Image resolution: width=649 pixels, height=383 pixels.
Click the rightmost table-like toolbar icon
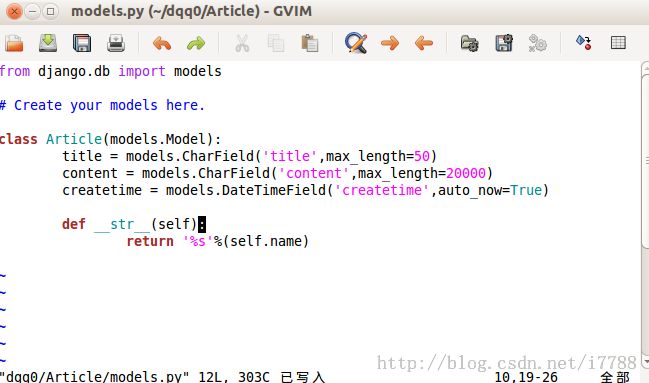point(618,43)
